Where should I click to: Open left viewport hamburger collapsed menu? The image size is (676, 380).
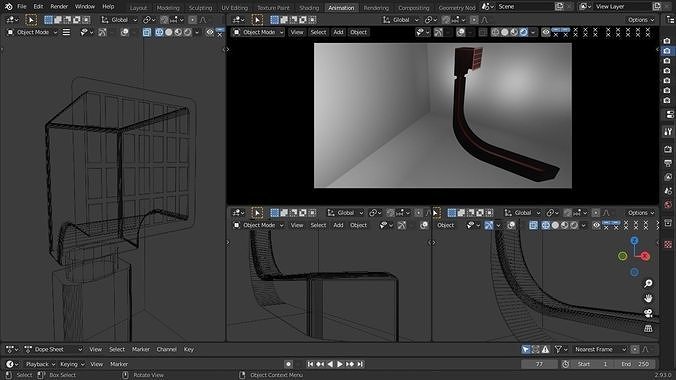click(x=66, y=32)
